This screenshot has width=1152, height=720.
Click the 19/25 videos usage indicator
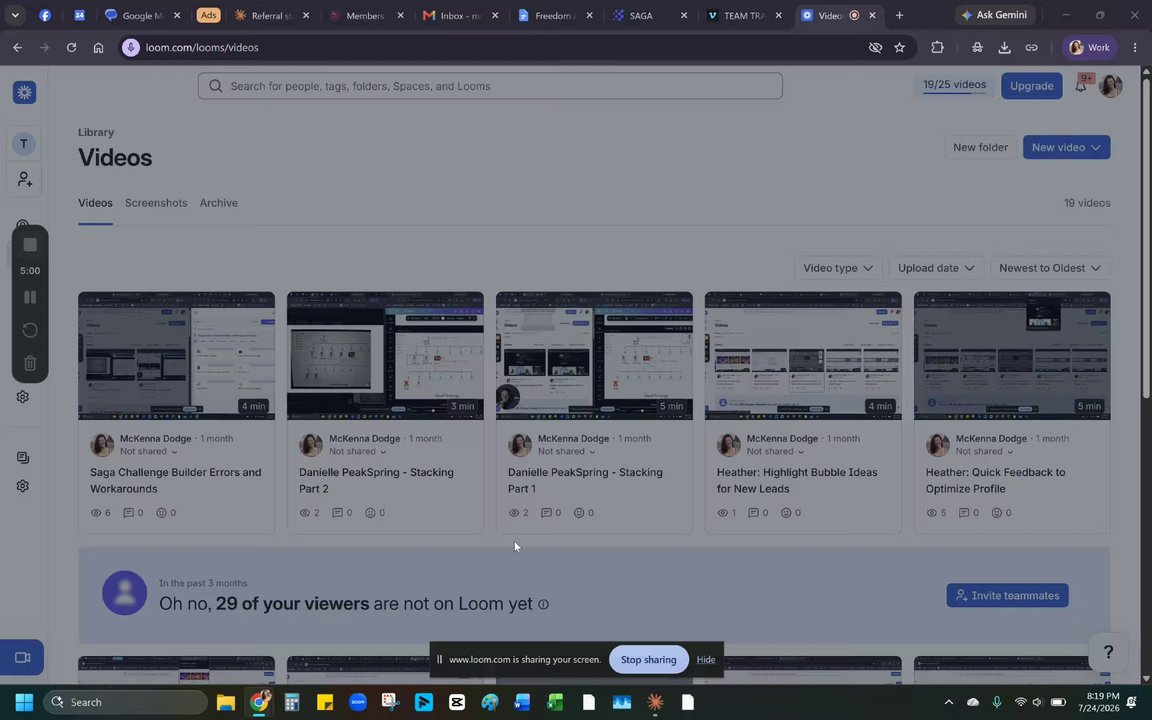point(954,85)
